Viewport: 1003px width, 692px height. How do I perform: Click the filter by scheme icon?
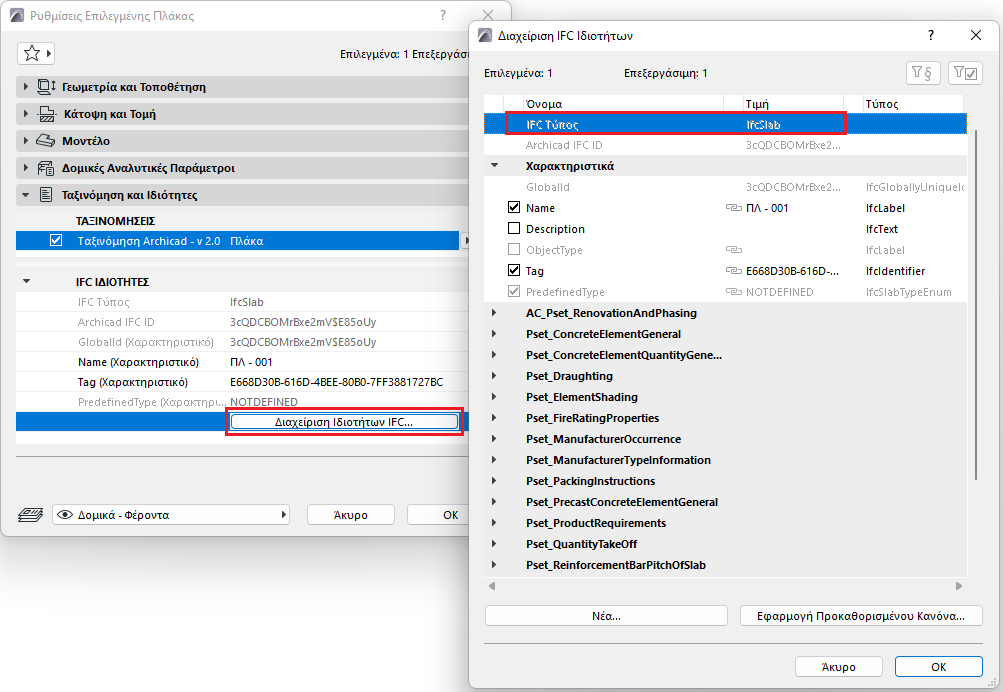[x=922, y=73]
